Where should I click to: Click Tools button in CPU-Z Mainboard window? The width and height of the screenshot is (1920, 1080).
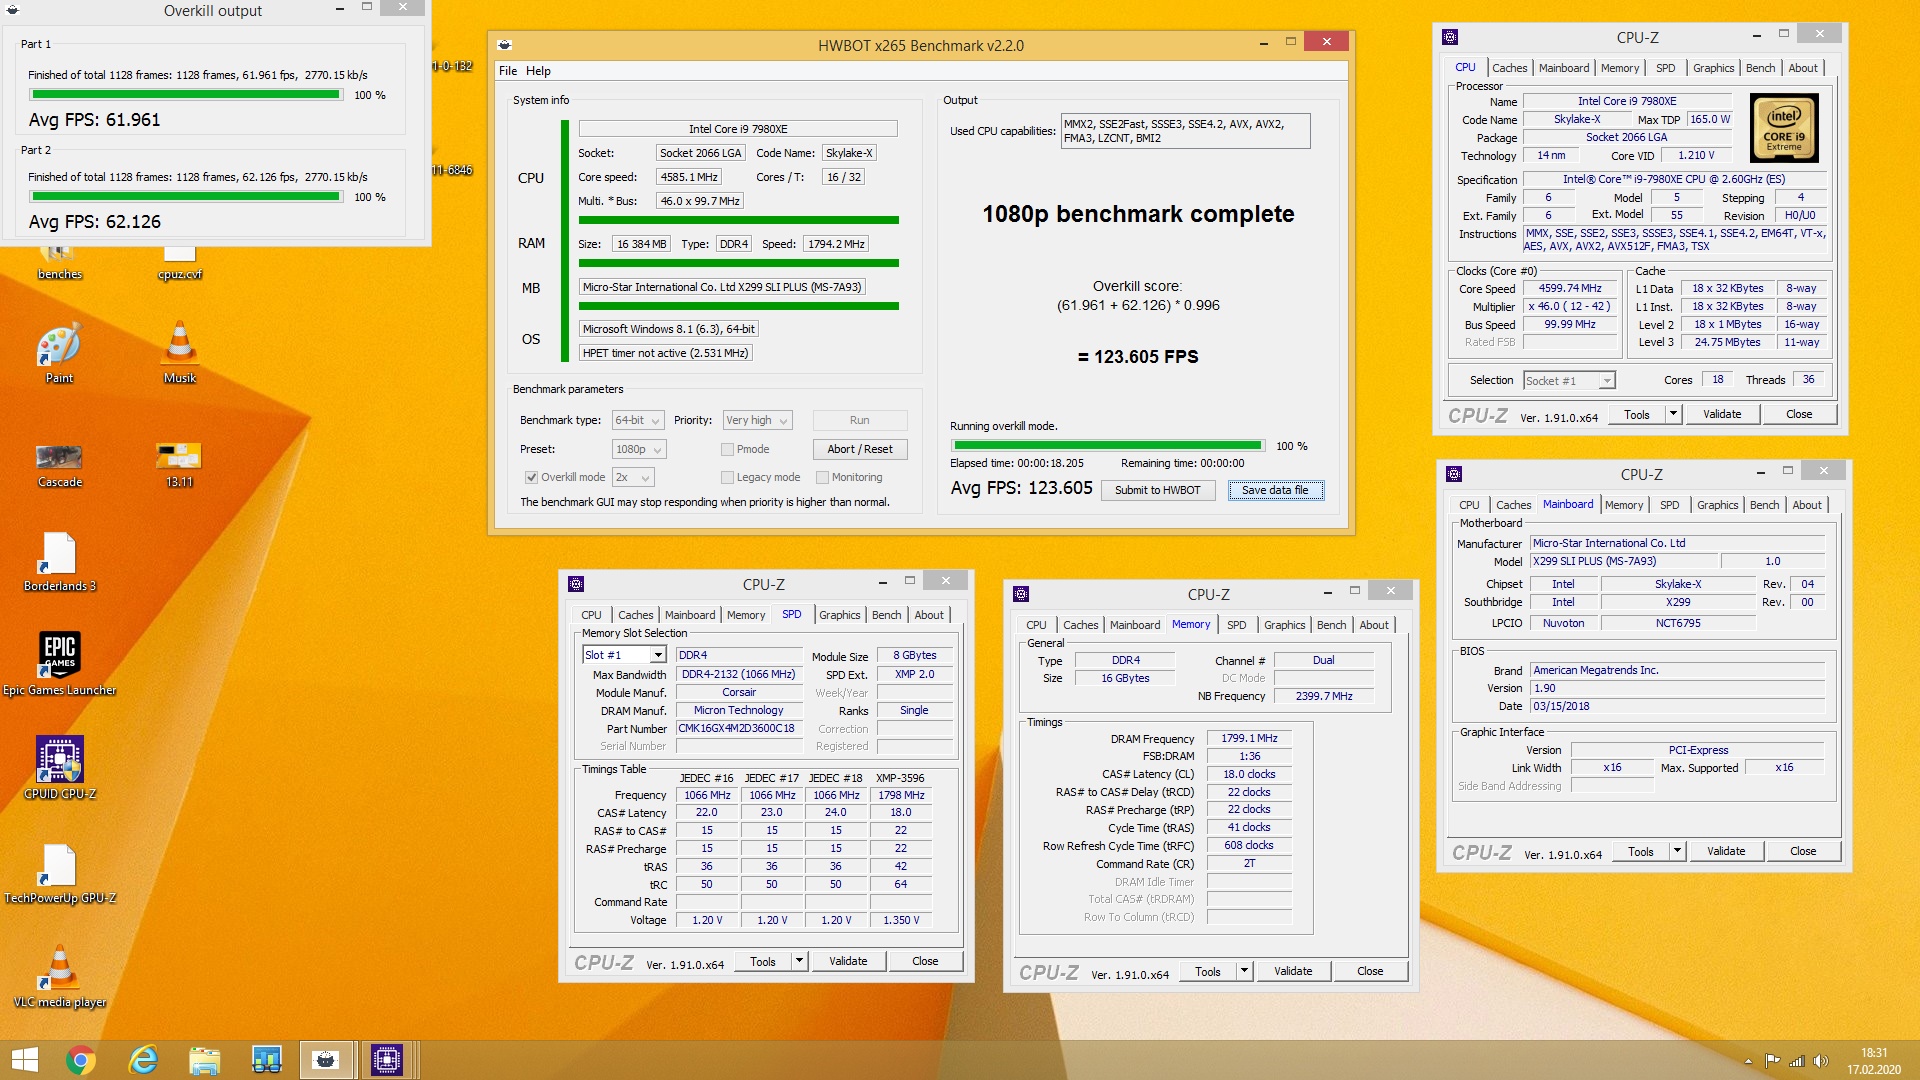1640,851
